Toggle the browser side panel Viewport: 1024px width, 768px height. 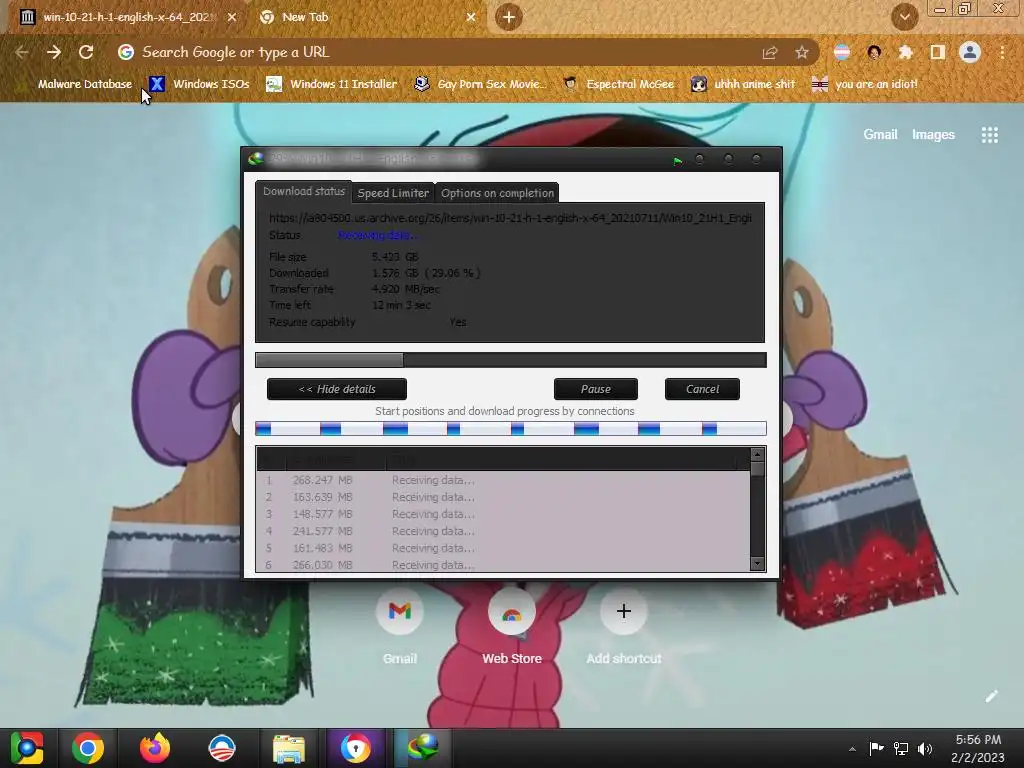coord(937,52)
